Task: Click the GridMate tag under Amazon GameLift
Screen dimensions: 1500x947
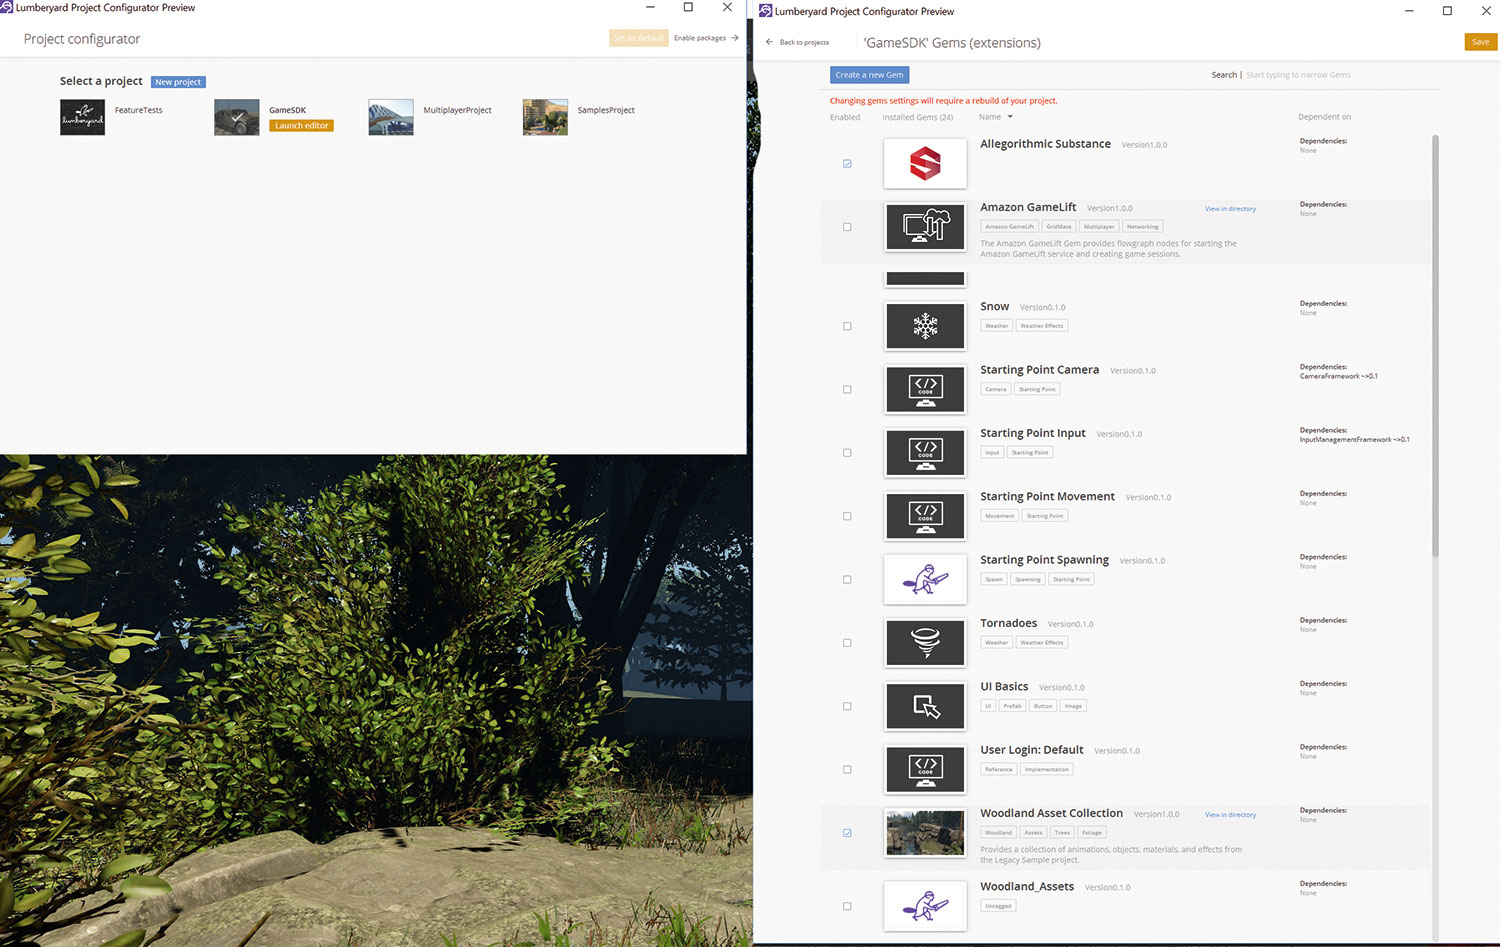Action: pos(1058,227)
